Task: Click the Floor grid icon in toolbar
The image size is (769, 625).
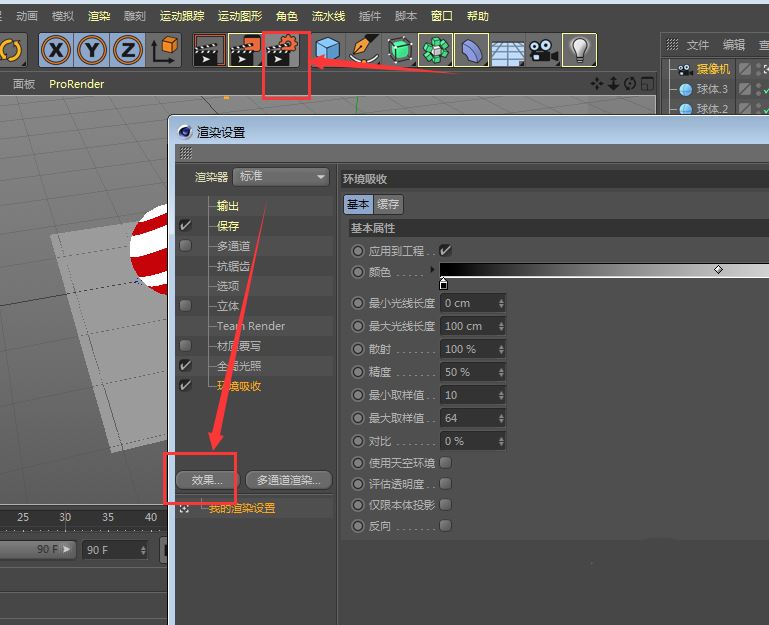Action: [507, 49]
